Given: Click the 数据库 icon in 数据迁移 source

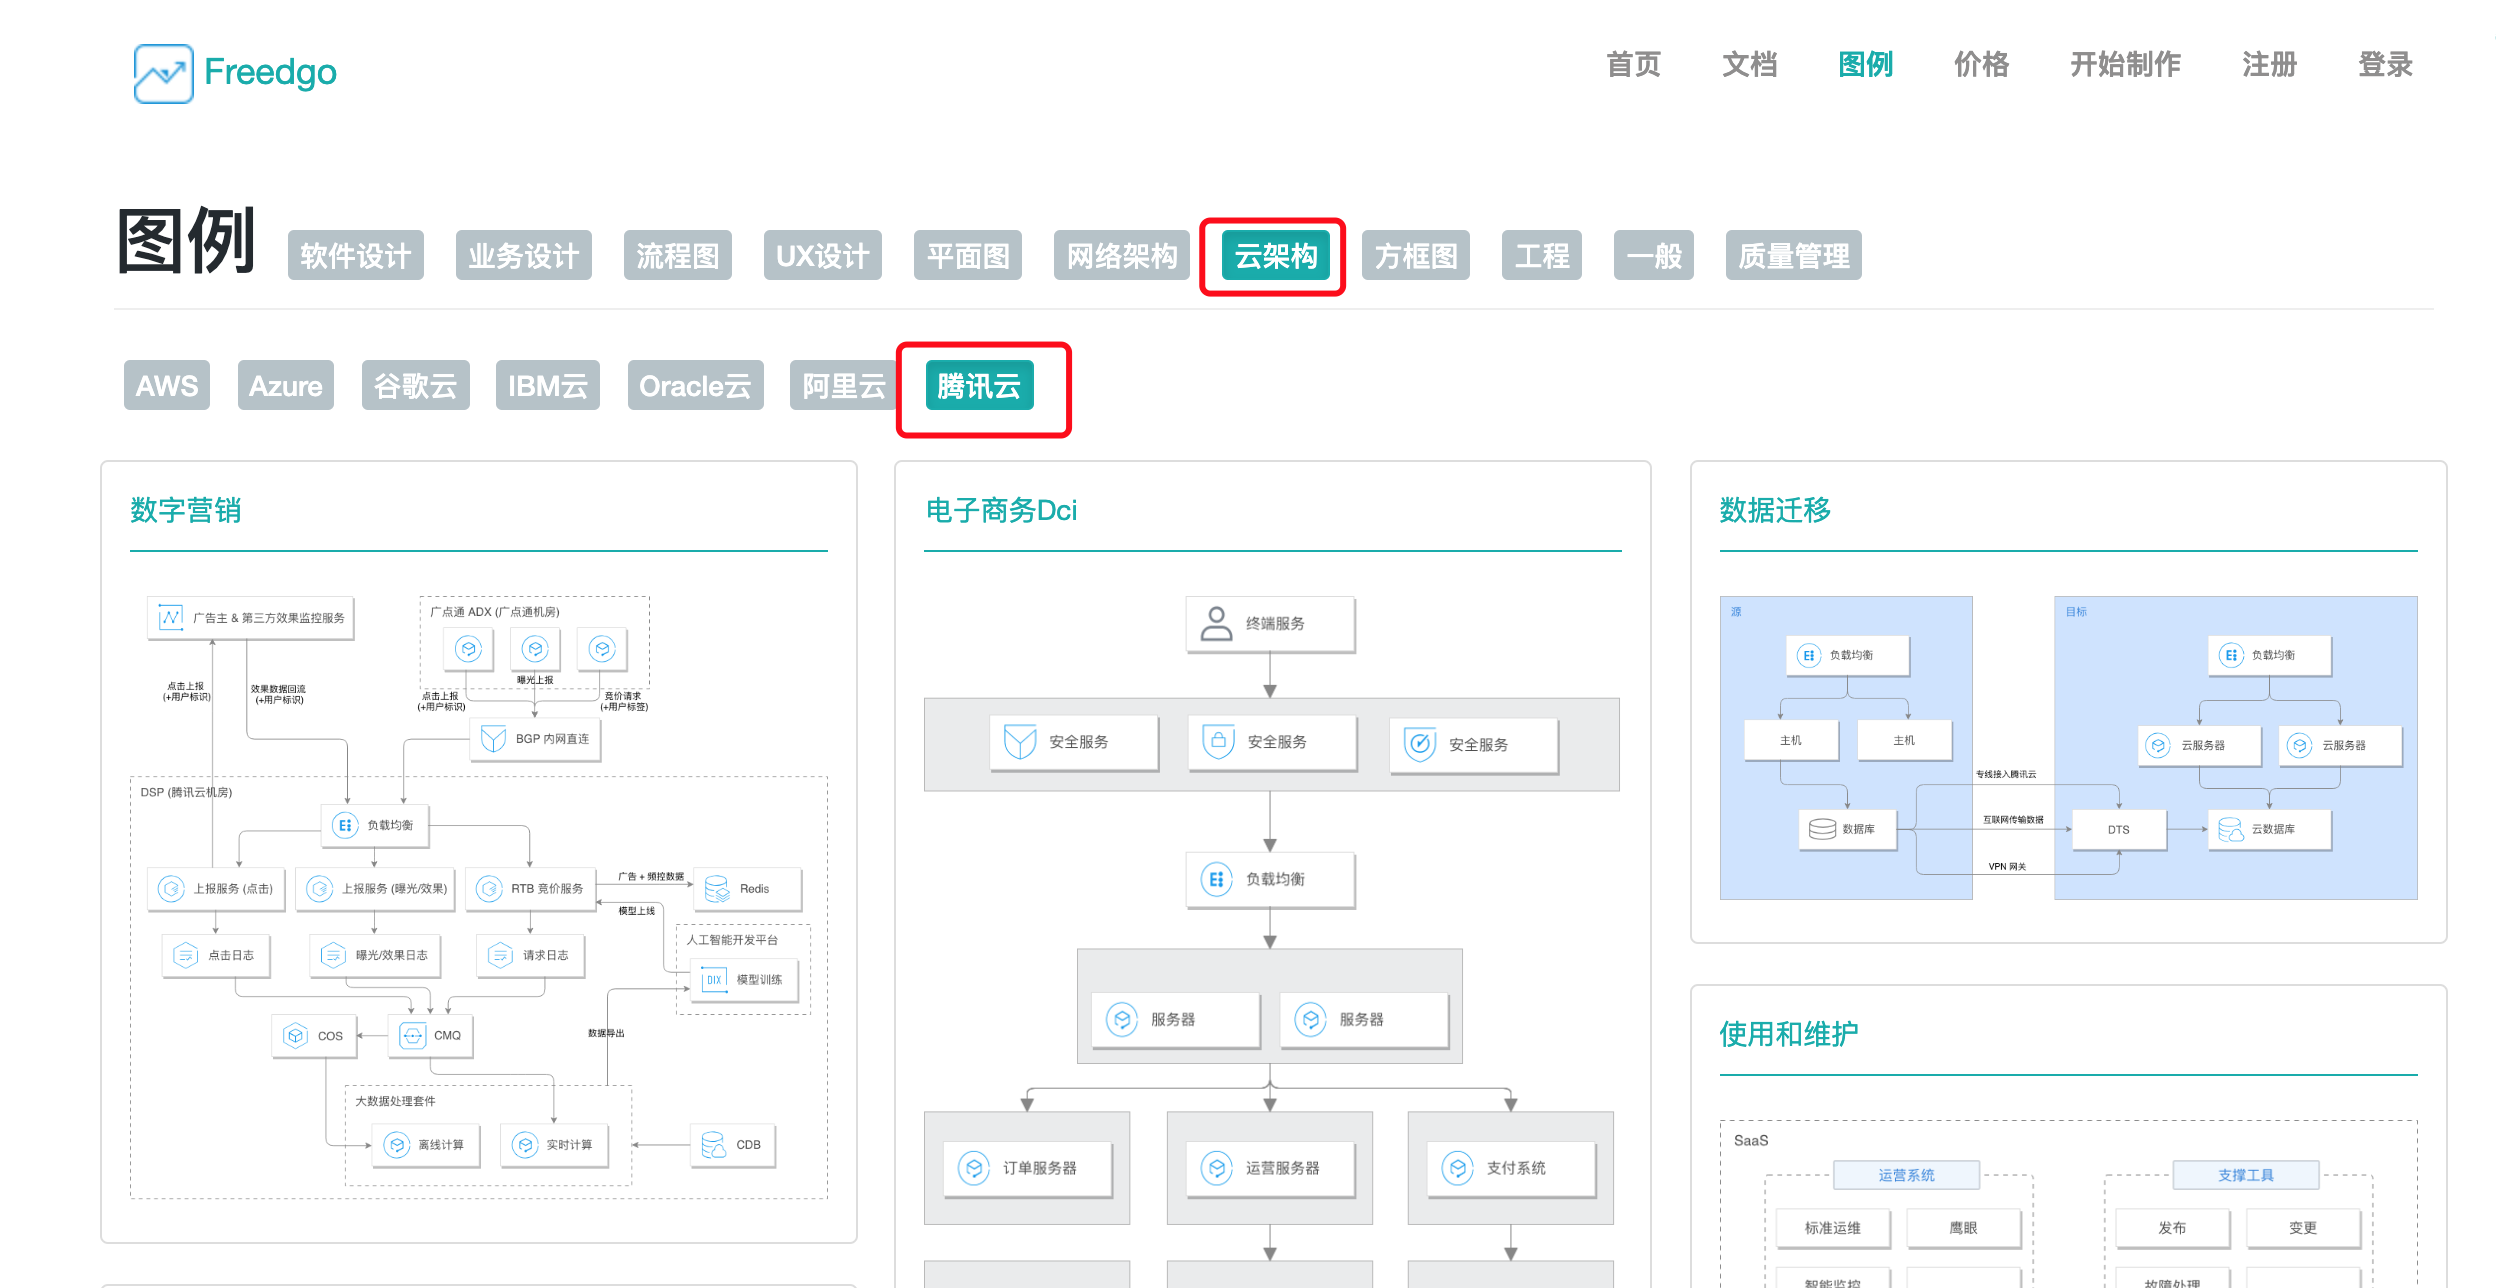Looking at the screenshot, I should [1822, 829].
